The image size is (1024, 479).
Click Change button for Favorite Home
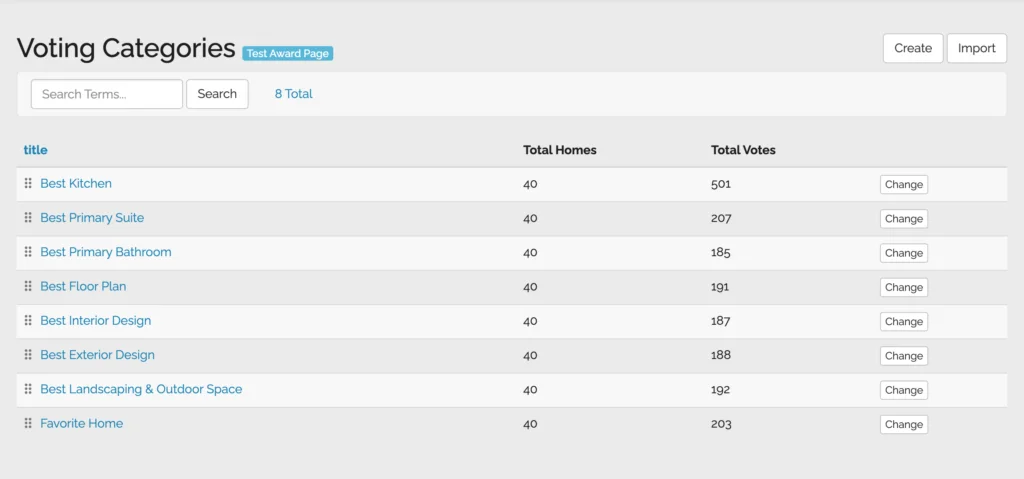(x=904, y=425)
